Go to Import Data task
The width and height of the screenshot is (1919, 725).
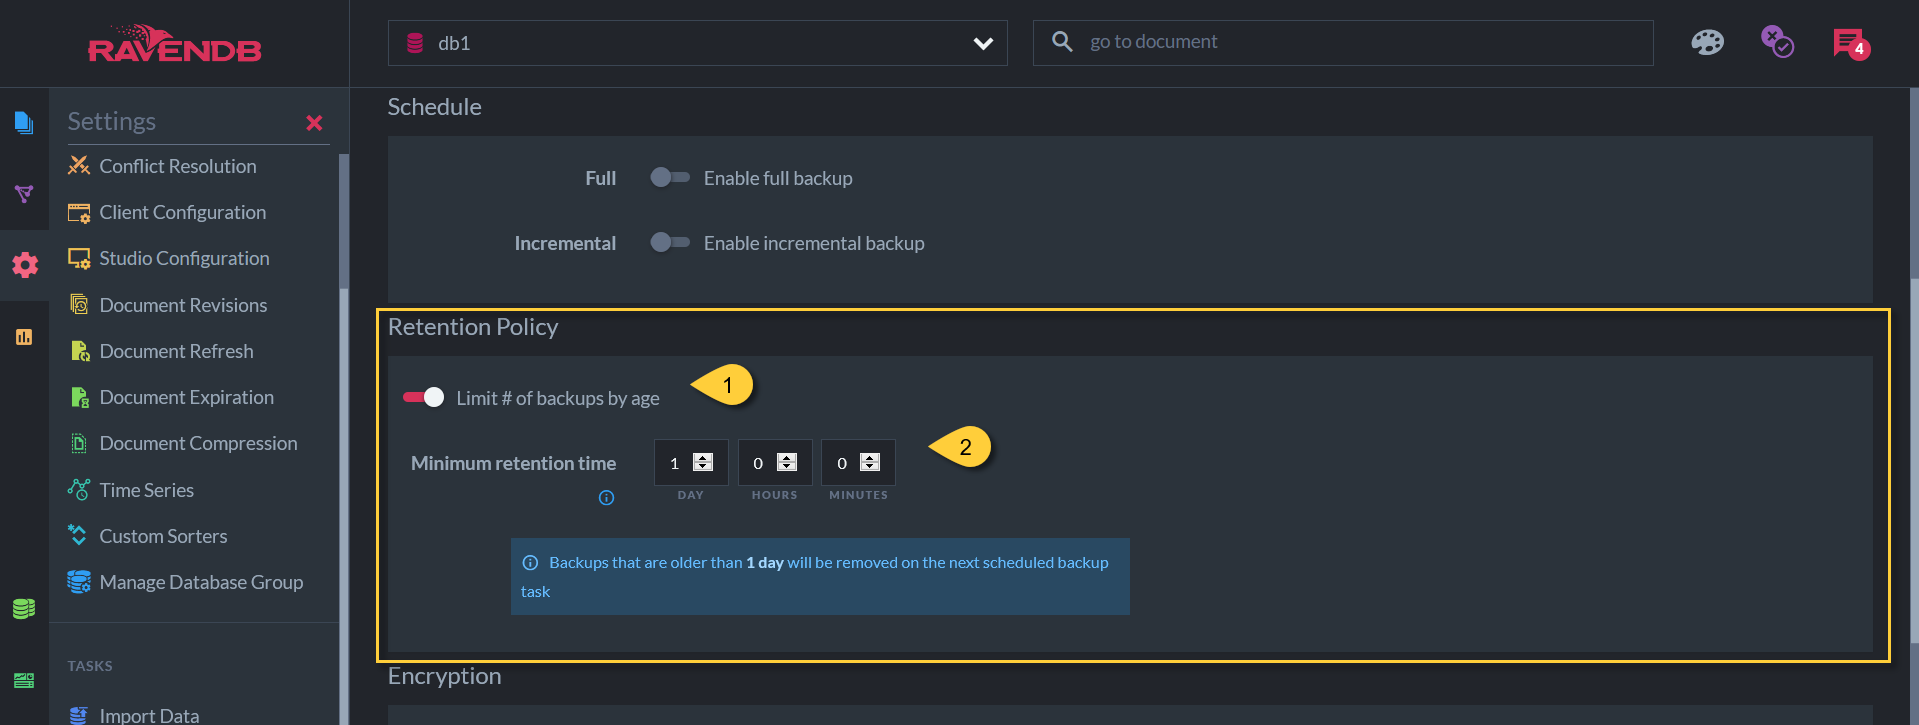[150, 715]
